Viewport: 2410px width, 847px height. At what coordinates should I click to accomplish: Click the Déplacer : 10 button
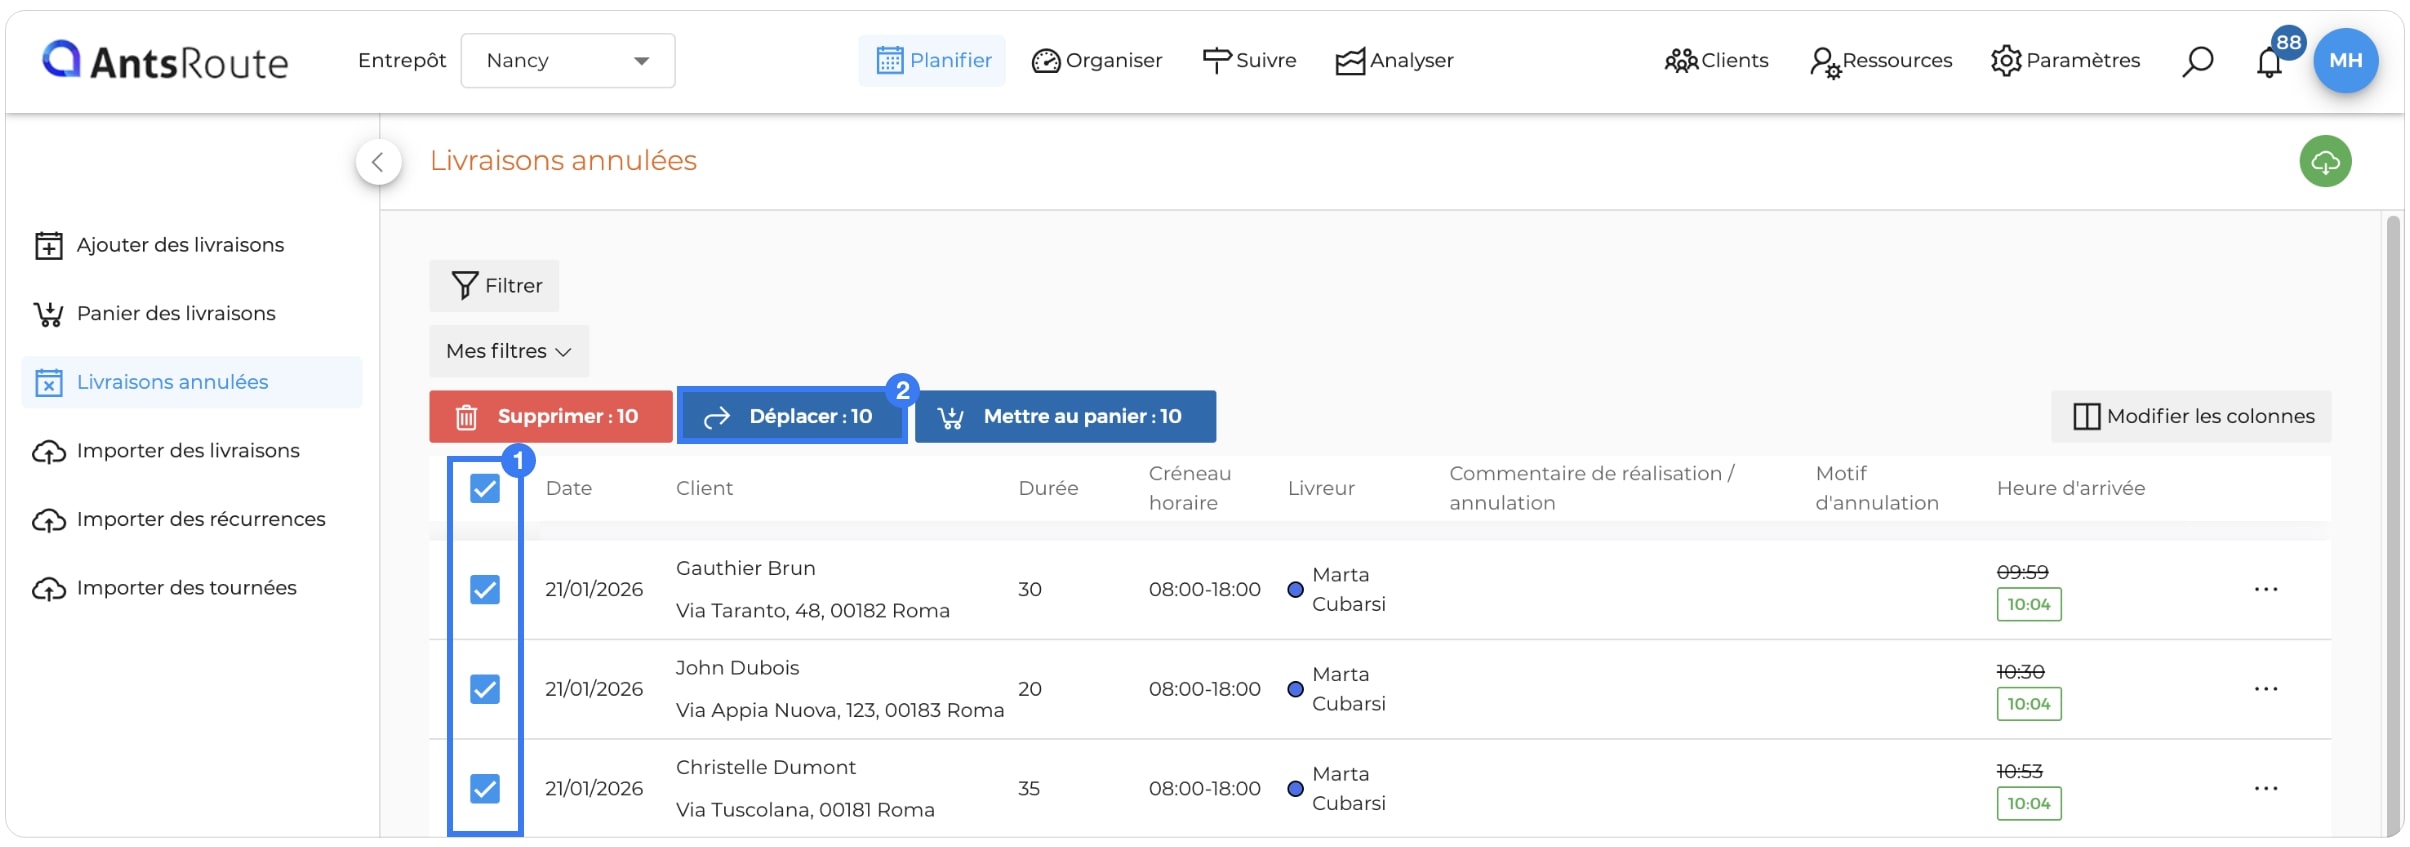[792, 416]
